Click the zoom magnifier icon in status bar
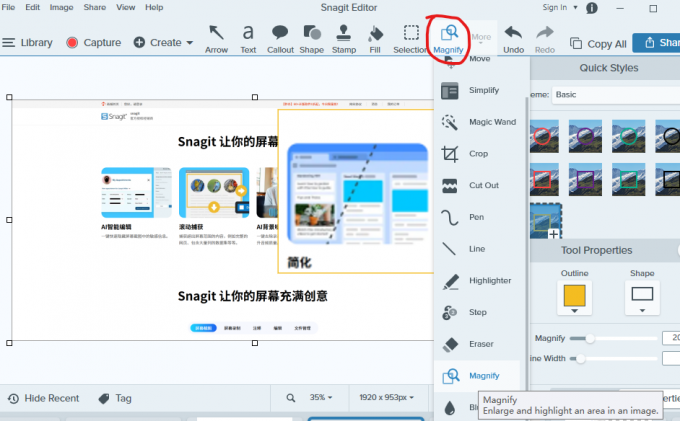Screen dimensions: 680x421 click(x=291, y=398)
